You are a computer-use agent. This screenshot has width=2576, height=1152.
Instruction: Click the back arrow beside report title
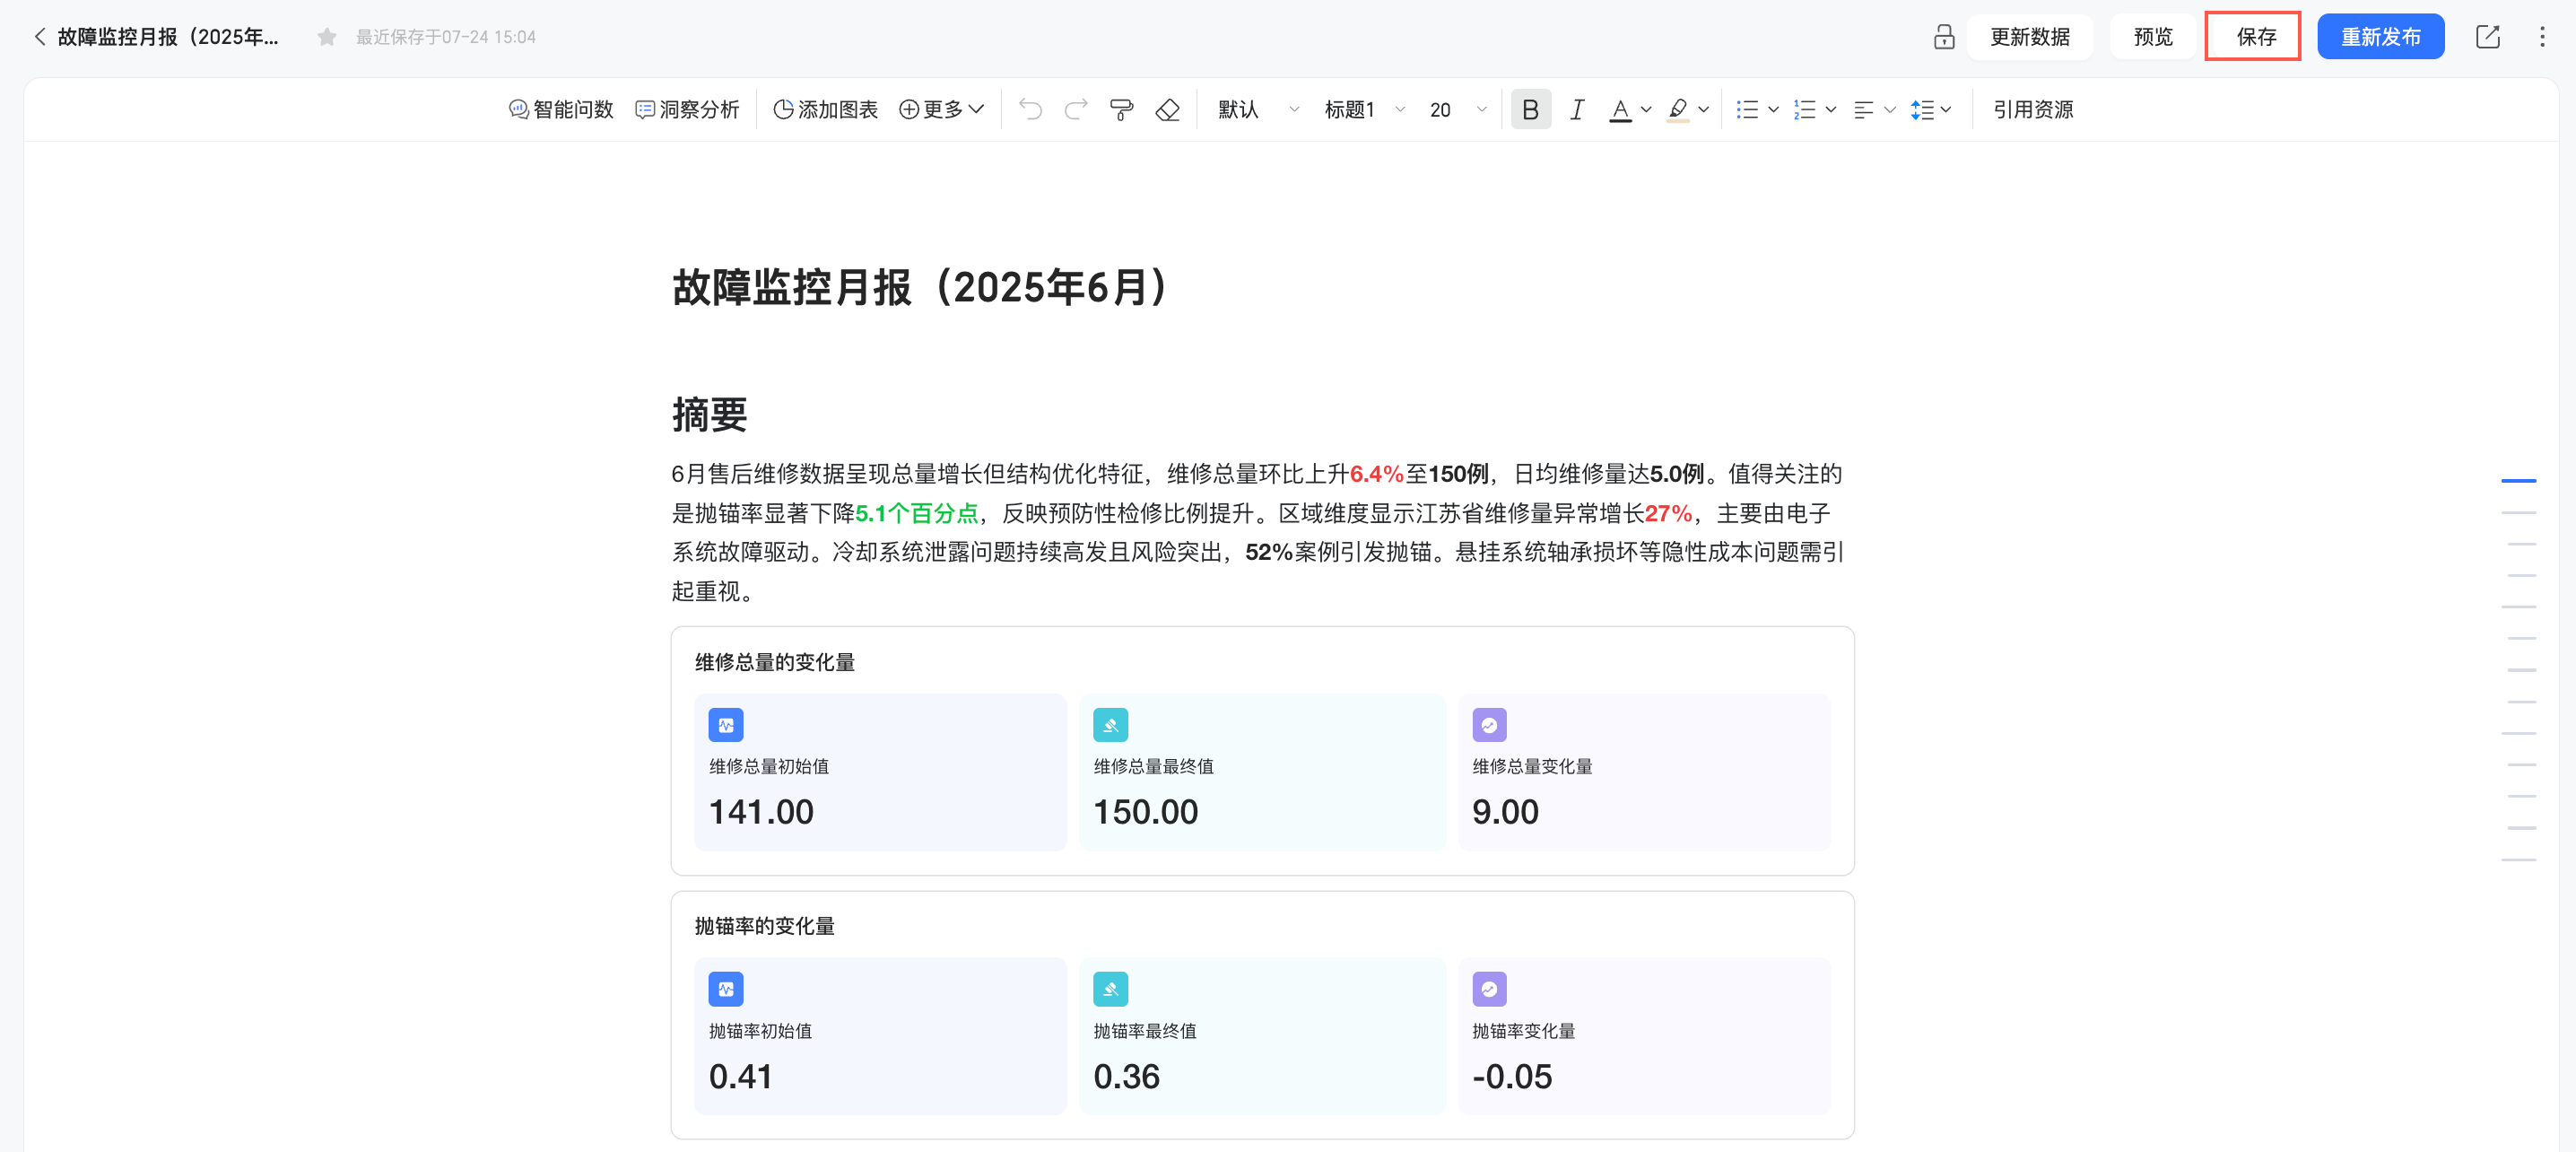coord(40,37)
